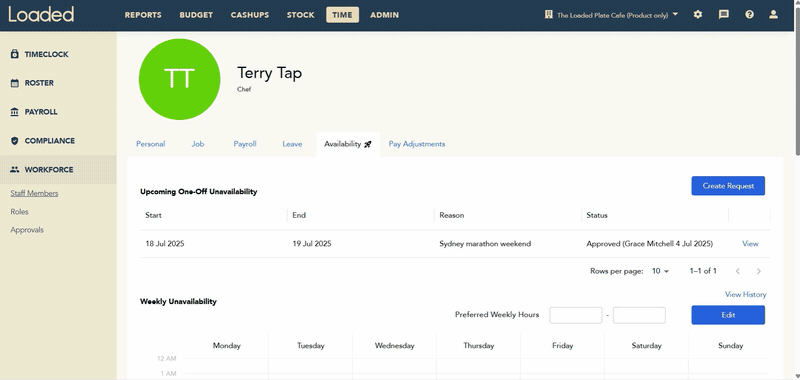Click the 1–1 of 1 pagination text
Image resolution: width=800 pixels, height=380 pixels.
703,271
